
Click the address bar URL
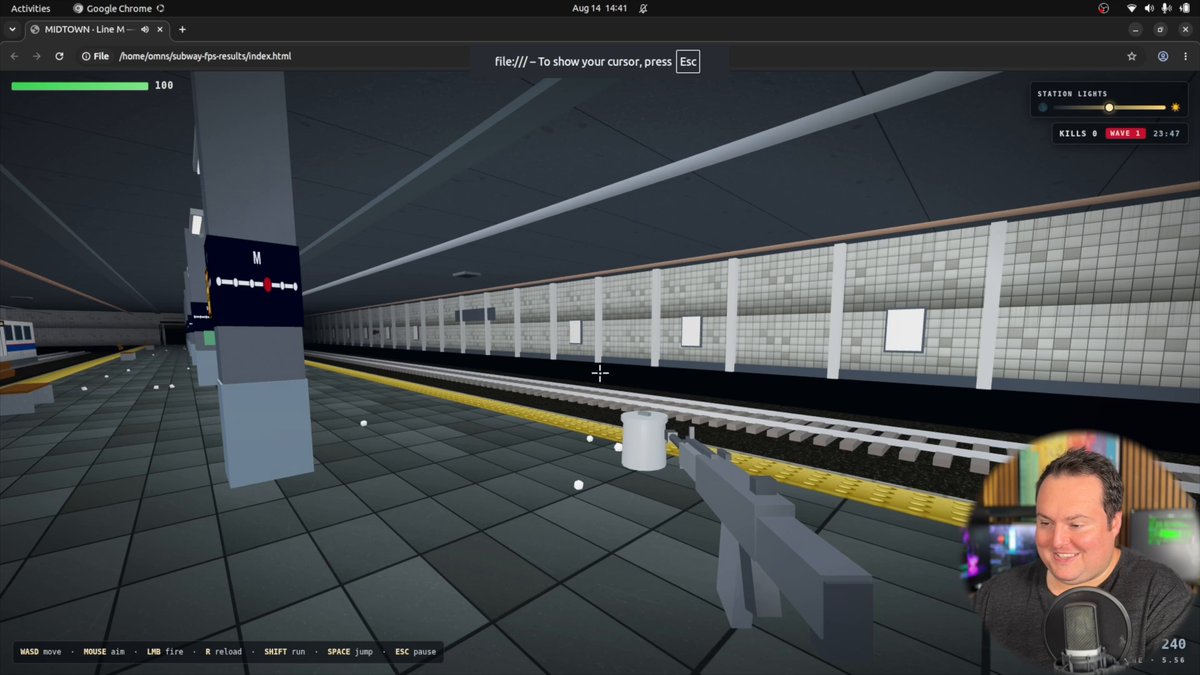pyautogui.click(x=205, y=56)
